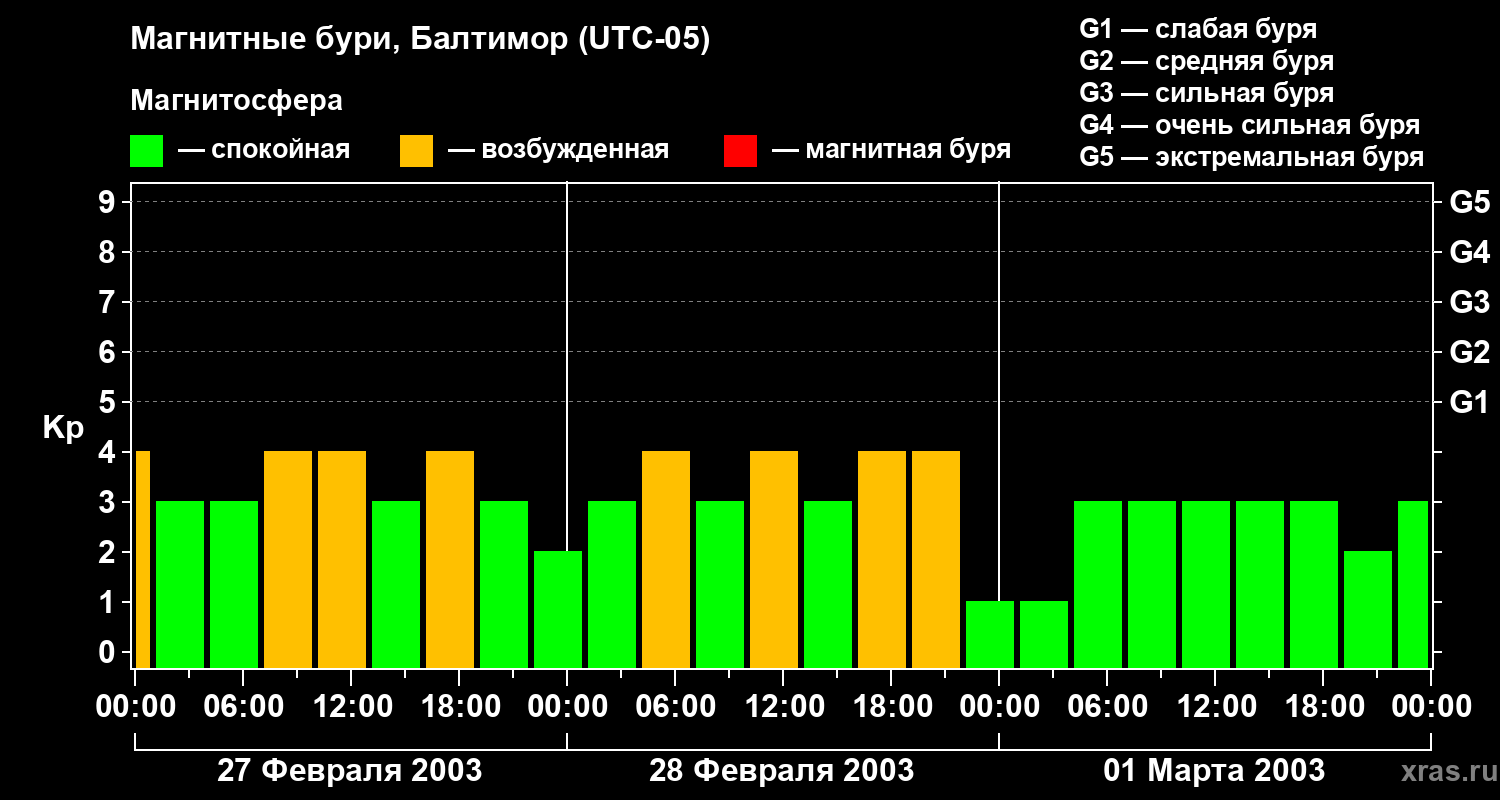
Task: Click the orange Kp 4 bar at 06:00 on 28 February
Action: tap(666, 559)
